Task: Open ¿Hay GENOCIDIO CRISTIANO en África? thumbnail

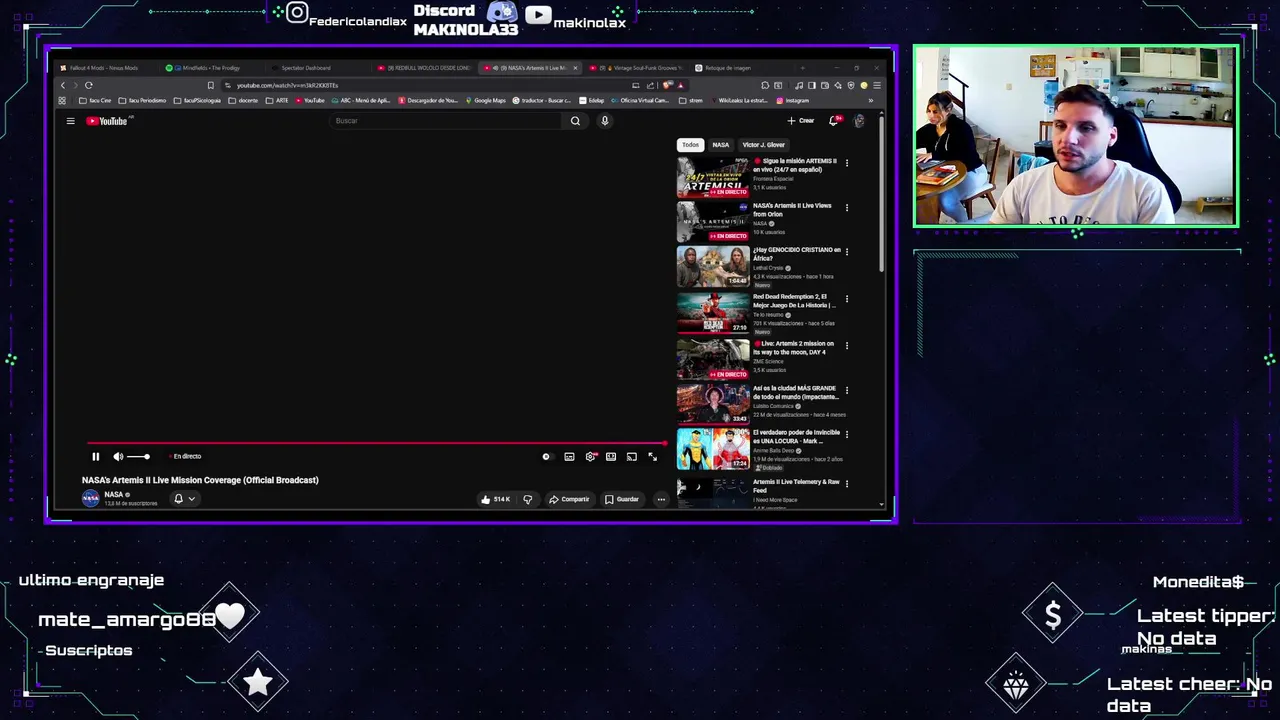Action: point(713,266)
